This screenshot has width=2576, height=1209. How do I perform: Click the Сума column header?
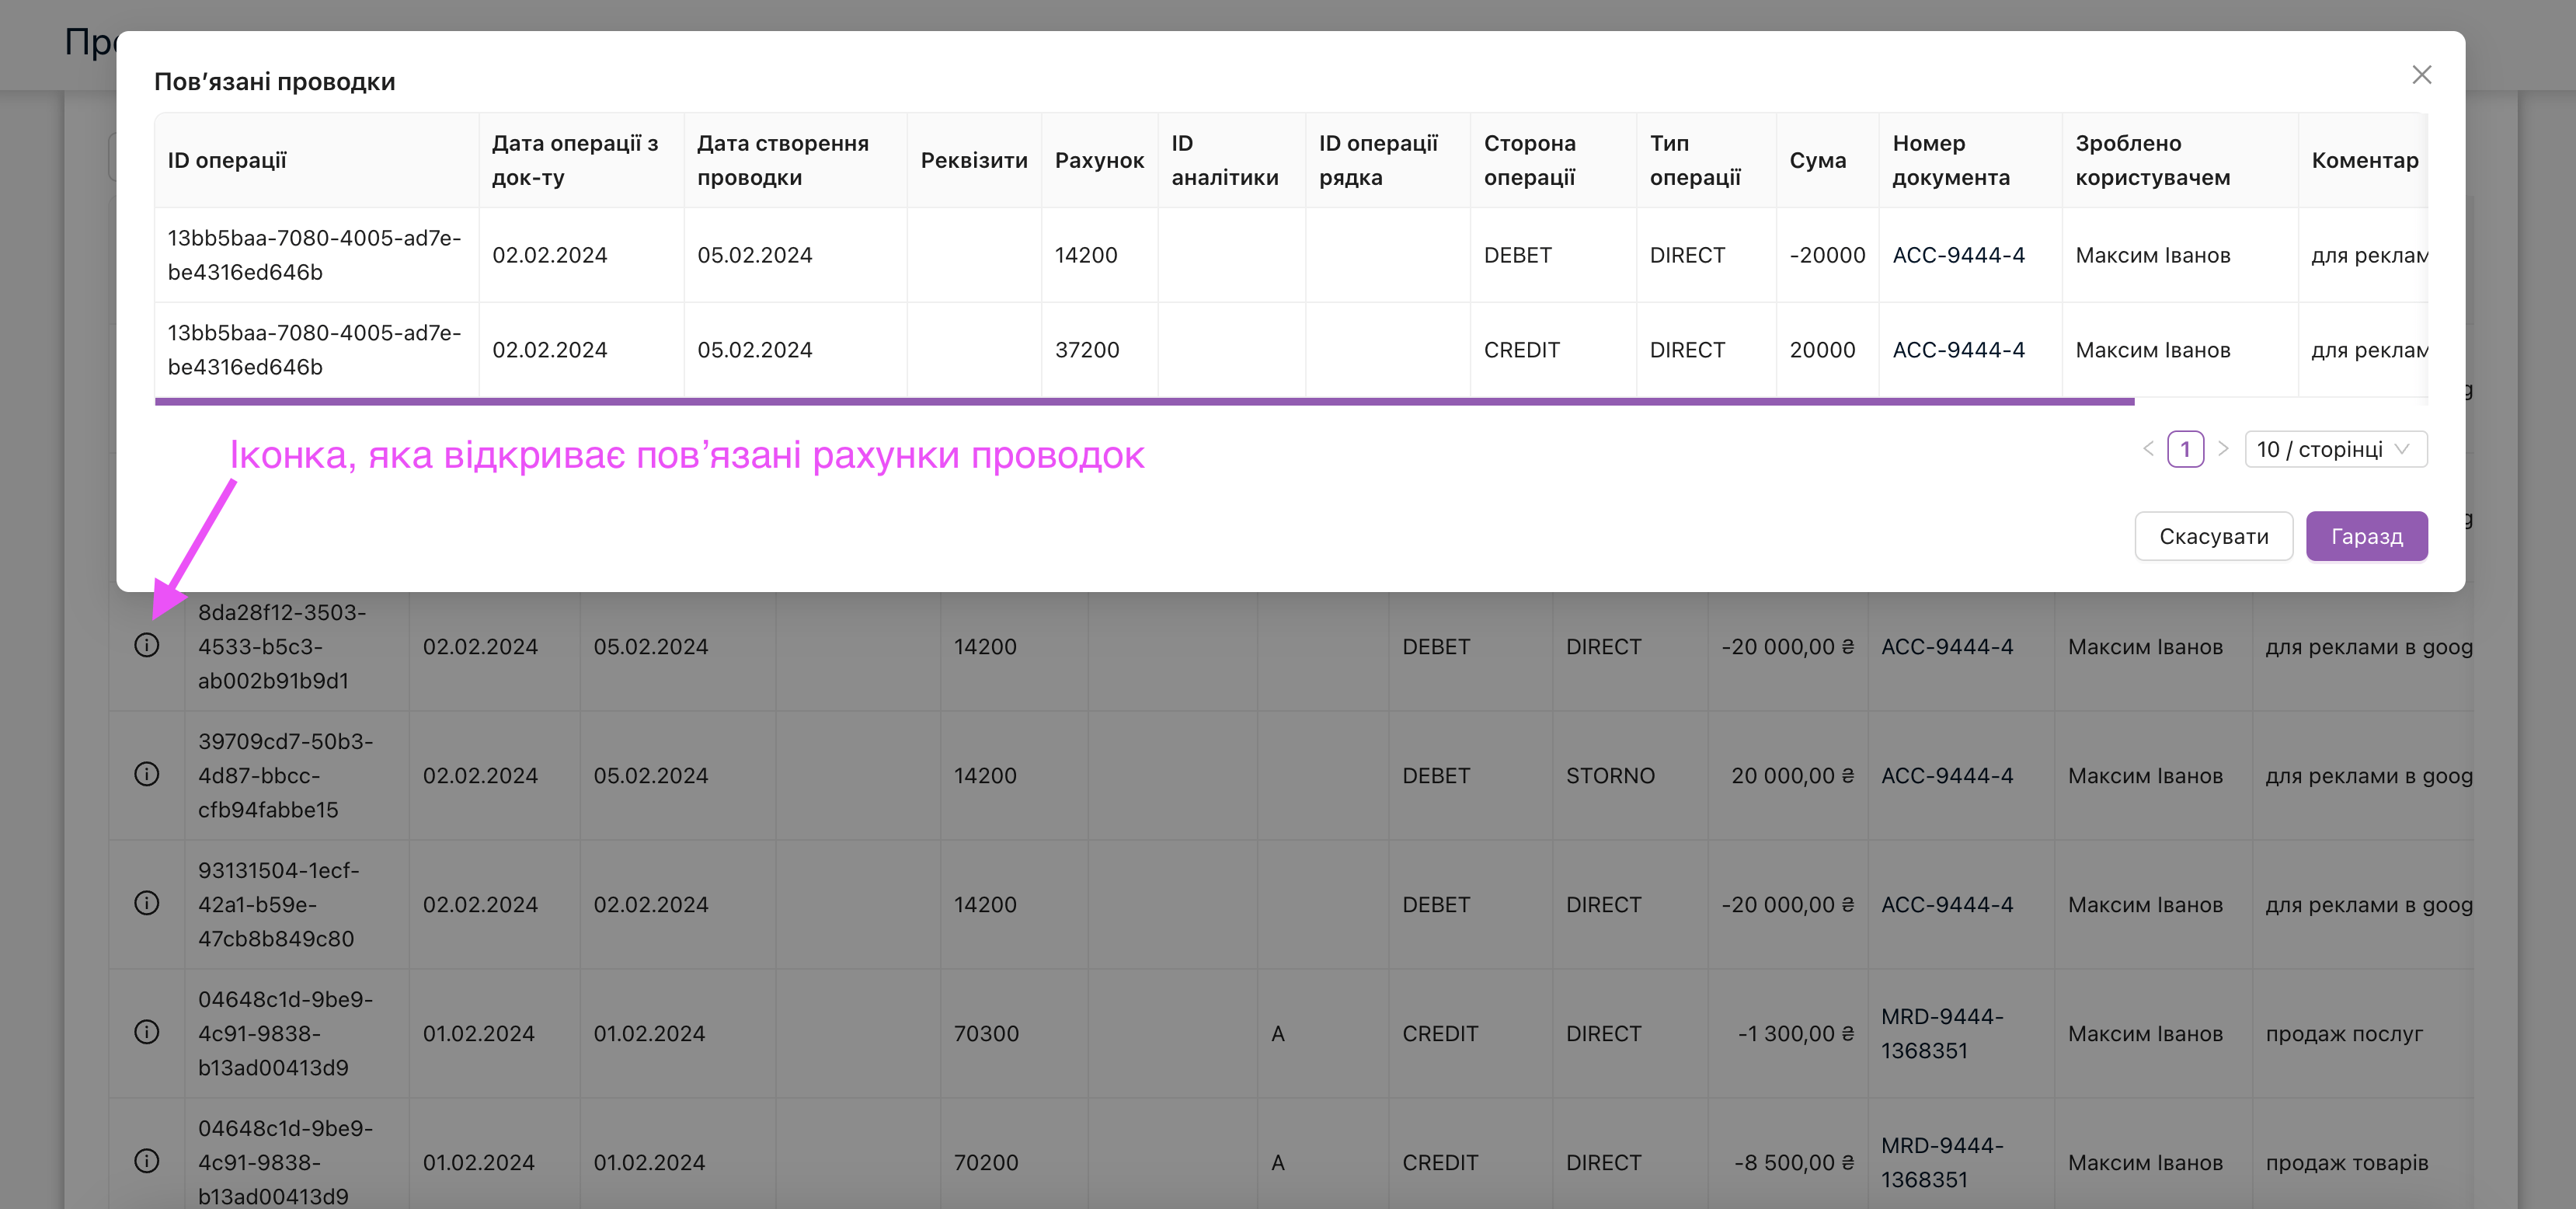pyautogui.click(x=1817, y=160)
